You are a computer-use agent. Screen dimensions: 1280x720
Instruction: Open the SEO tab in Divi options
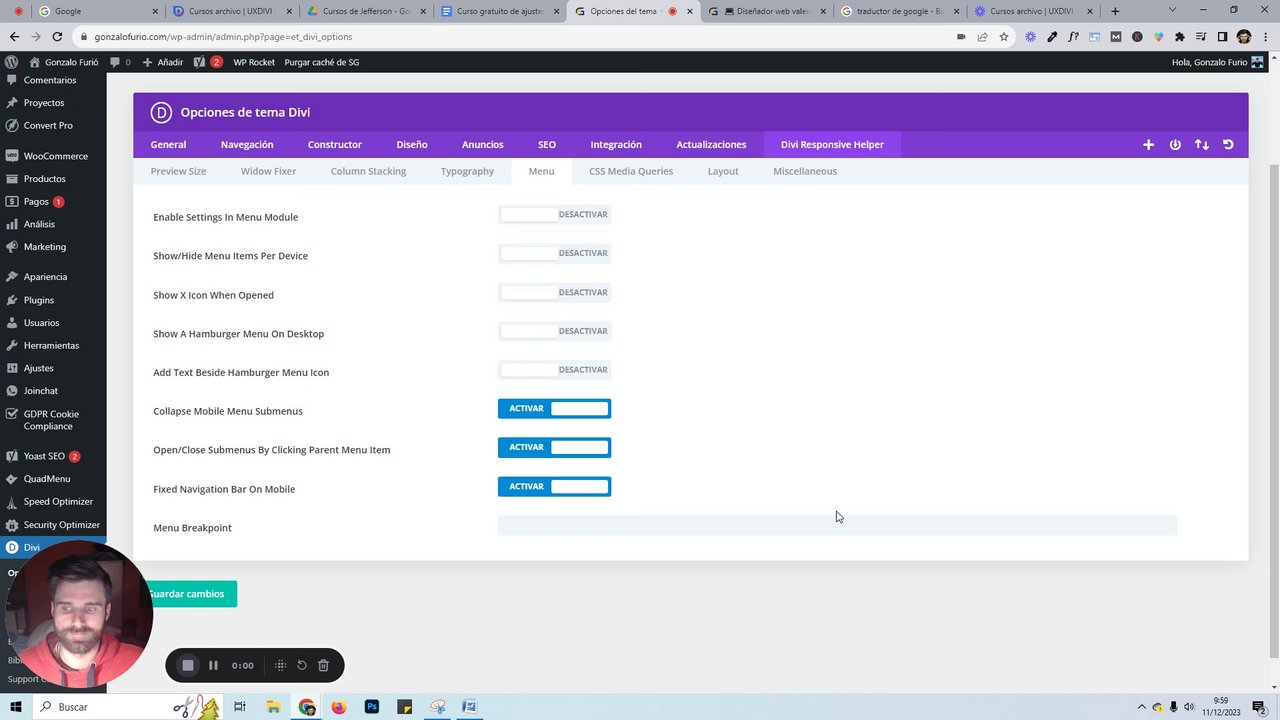click(x=547, y=145)
